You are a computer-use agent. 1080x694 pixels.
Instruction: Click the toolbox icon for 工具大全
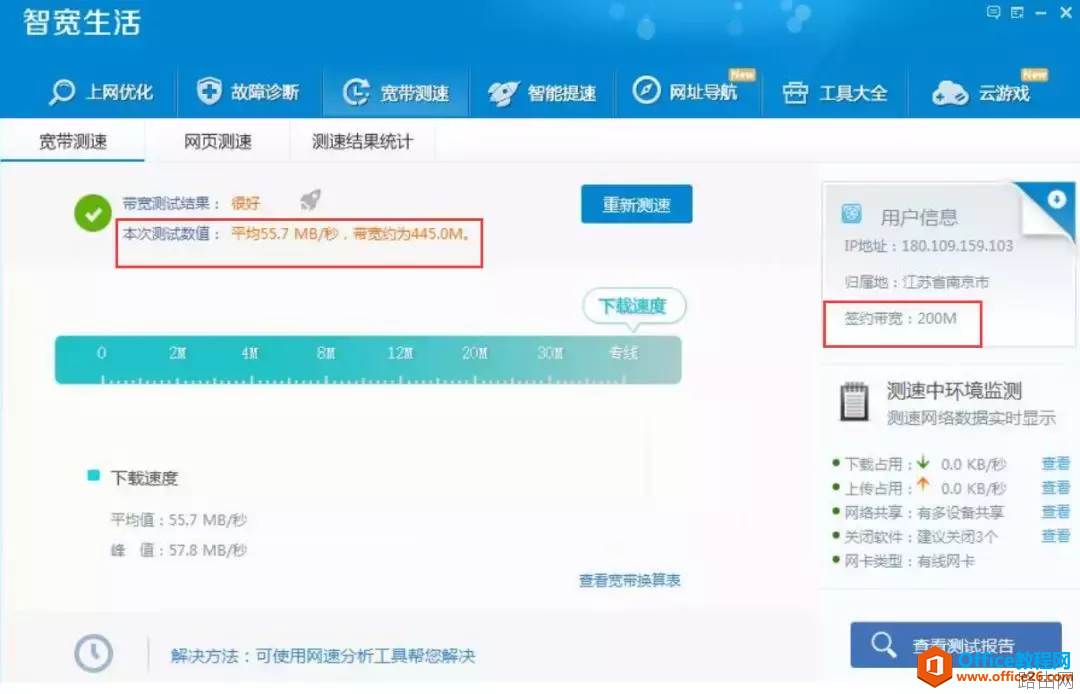[x=795, y=92]
